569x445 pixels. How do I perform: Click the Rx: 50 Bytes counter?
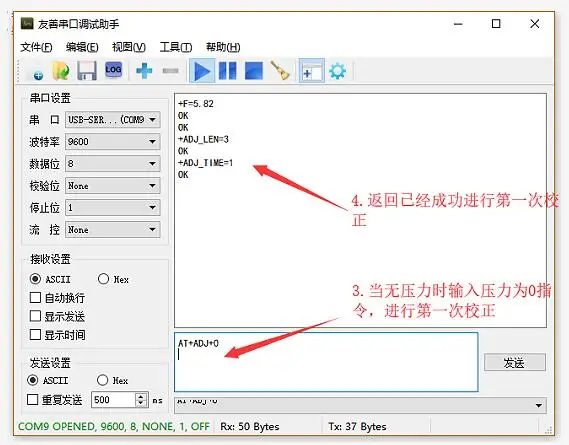[x=250, y=426]
